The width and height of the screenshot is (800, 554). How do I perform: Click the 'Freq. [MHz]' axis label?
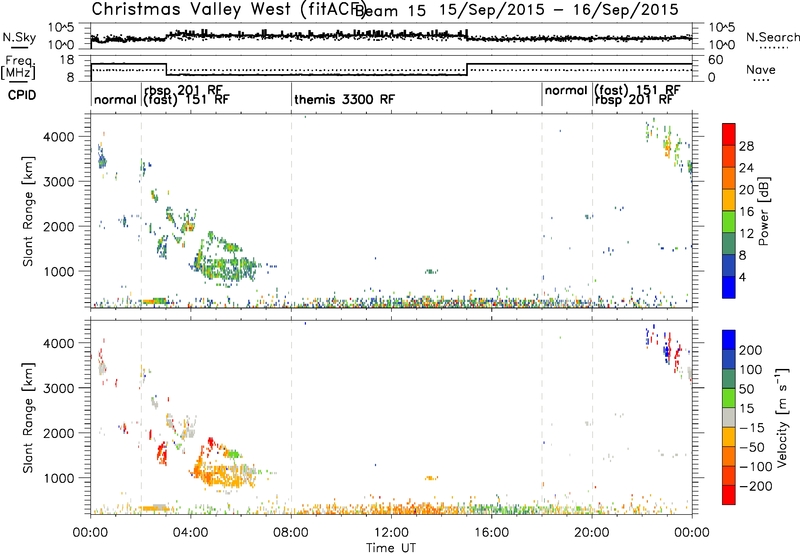click(18, 67)
